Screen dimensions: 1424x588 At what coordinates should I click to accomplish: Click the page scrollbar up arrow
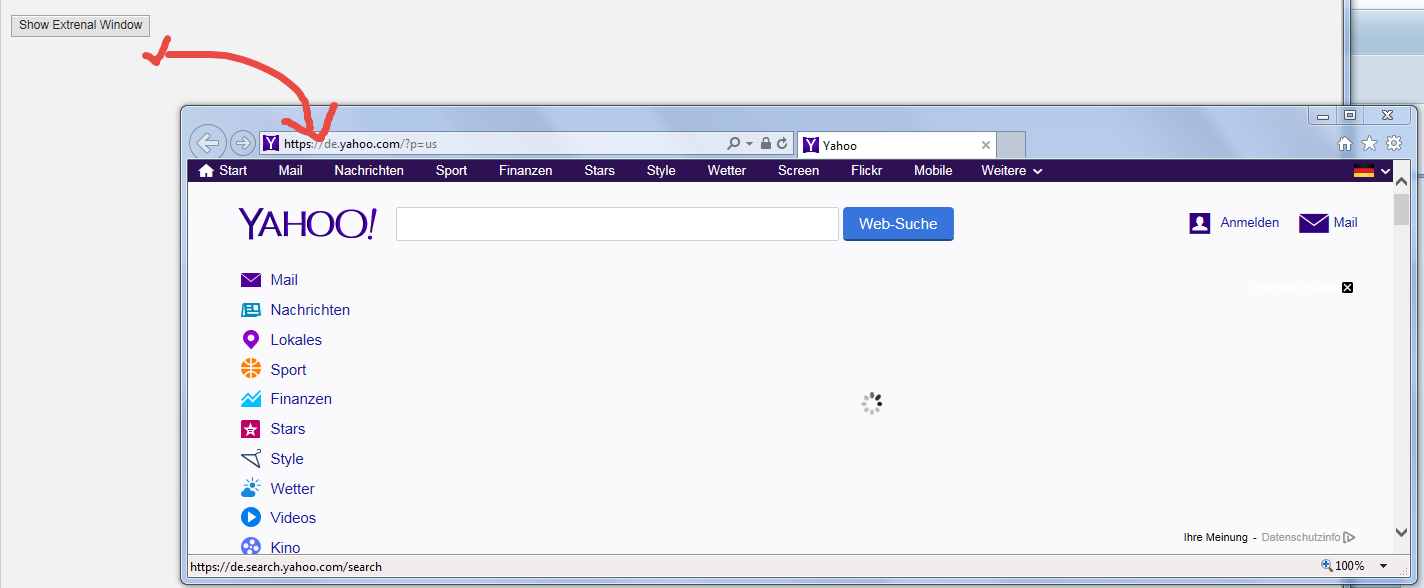click(x=1401, y=182)
